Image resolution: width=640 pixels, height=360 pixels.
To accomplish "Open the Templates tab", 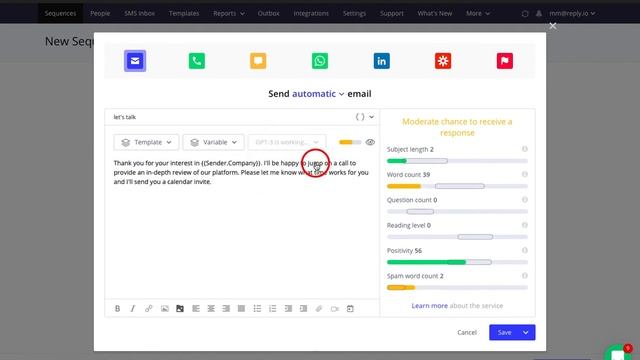I will [184, 13].
